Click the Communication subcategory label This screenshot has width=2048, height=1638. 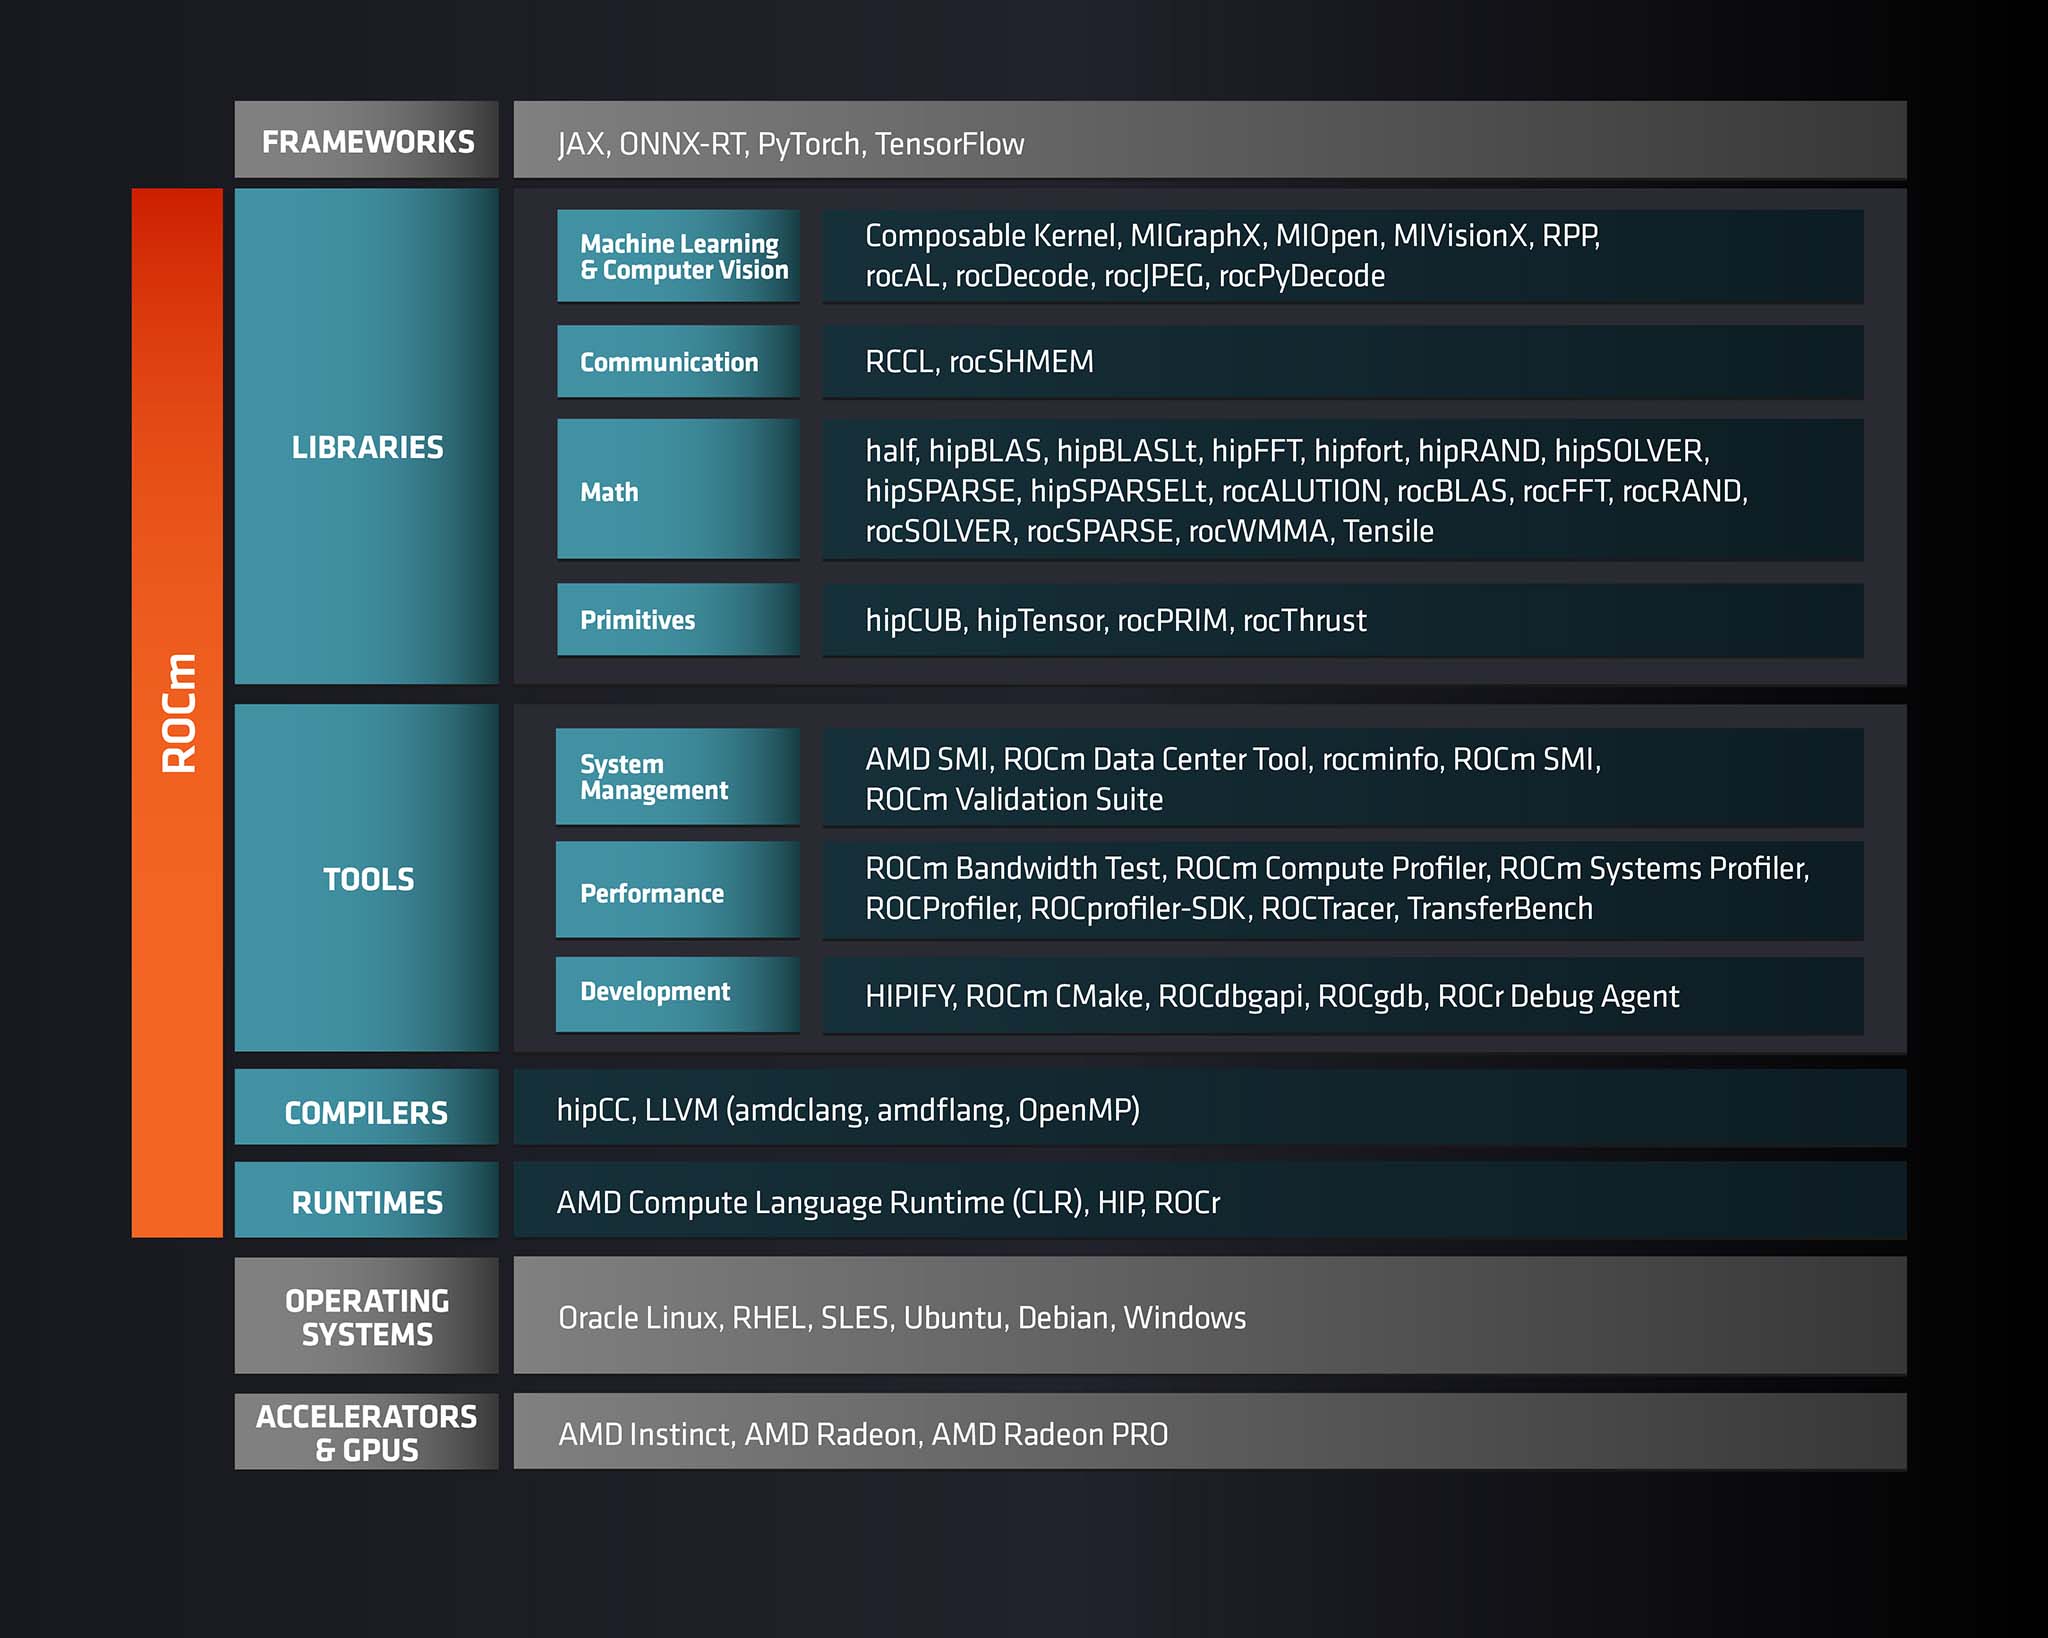tap(678, 362)
